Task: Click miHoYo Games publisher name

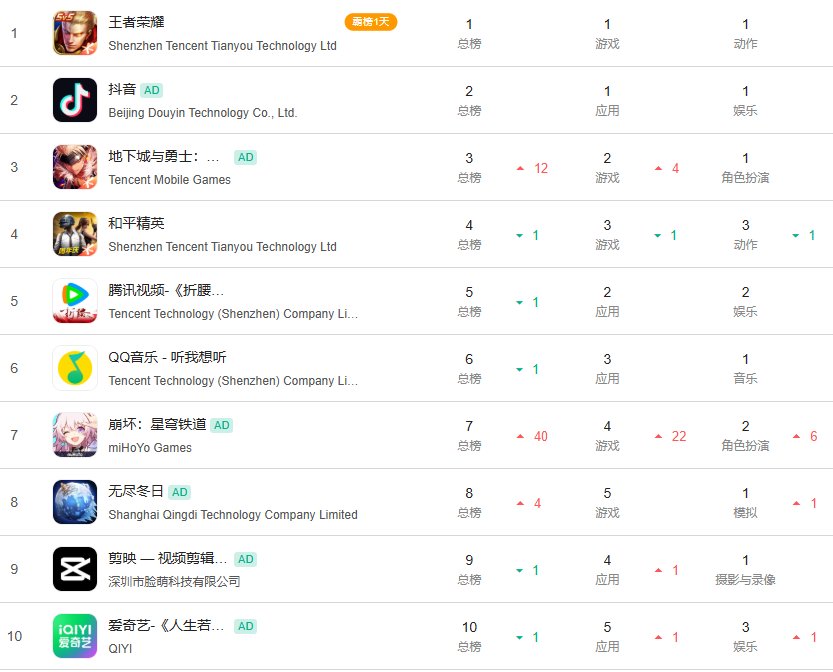Action: pyautogui.click(x=150, y=448)
